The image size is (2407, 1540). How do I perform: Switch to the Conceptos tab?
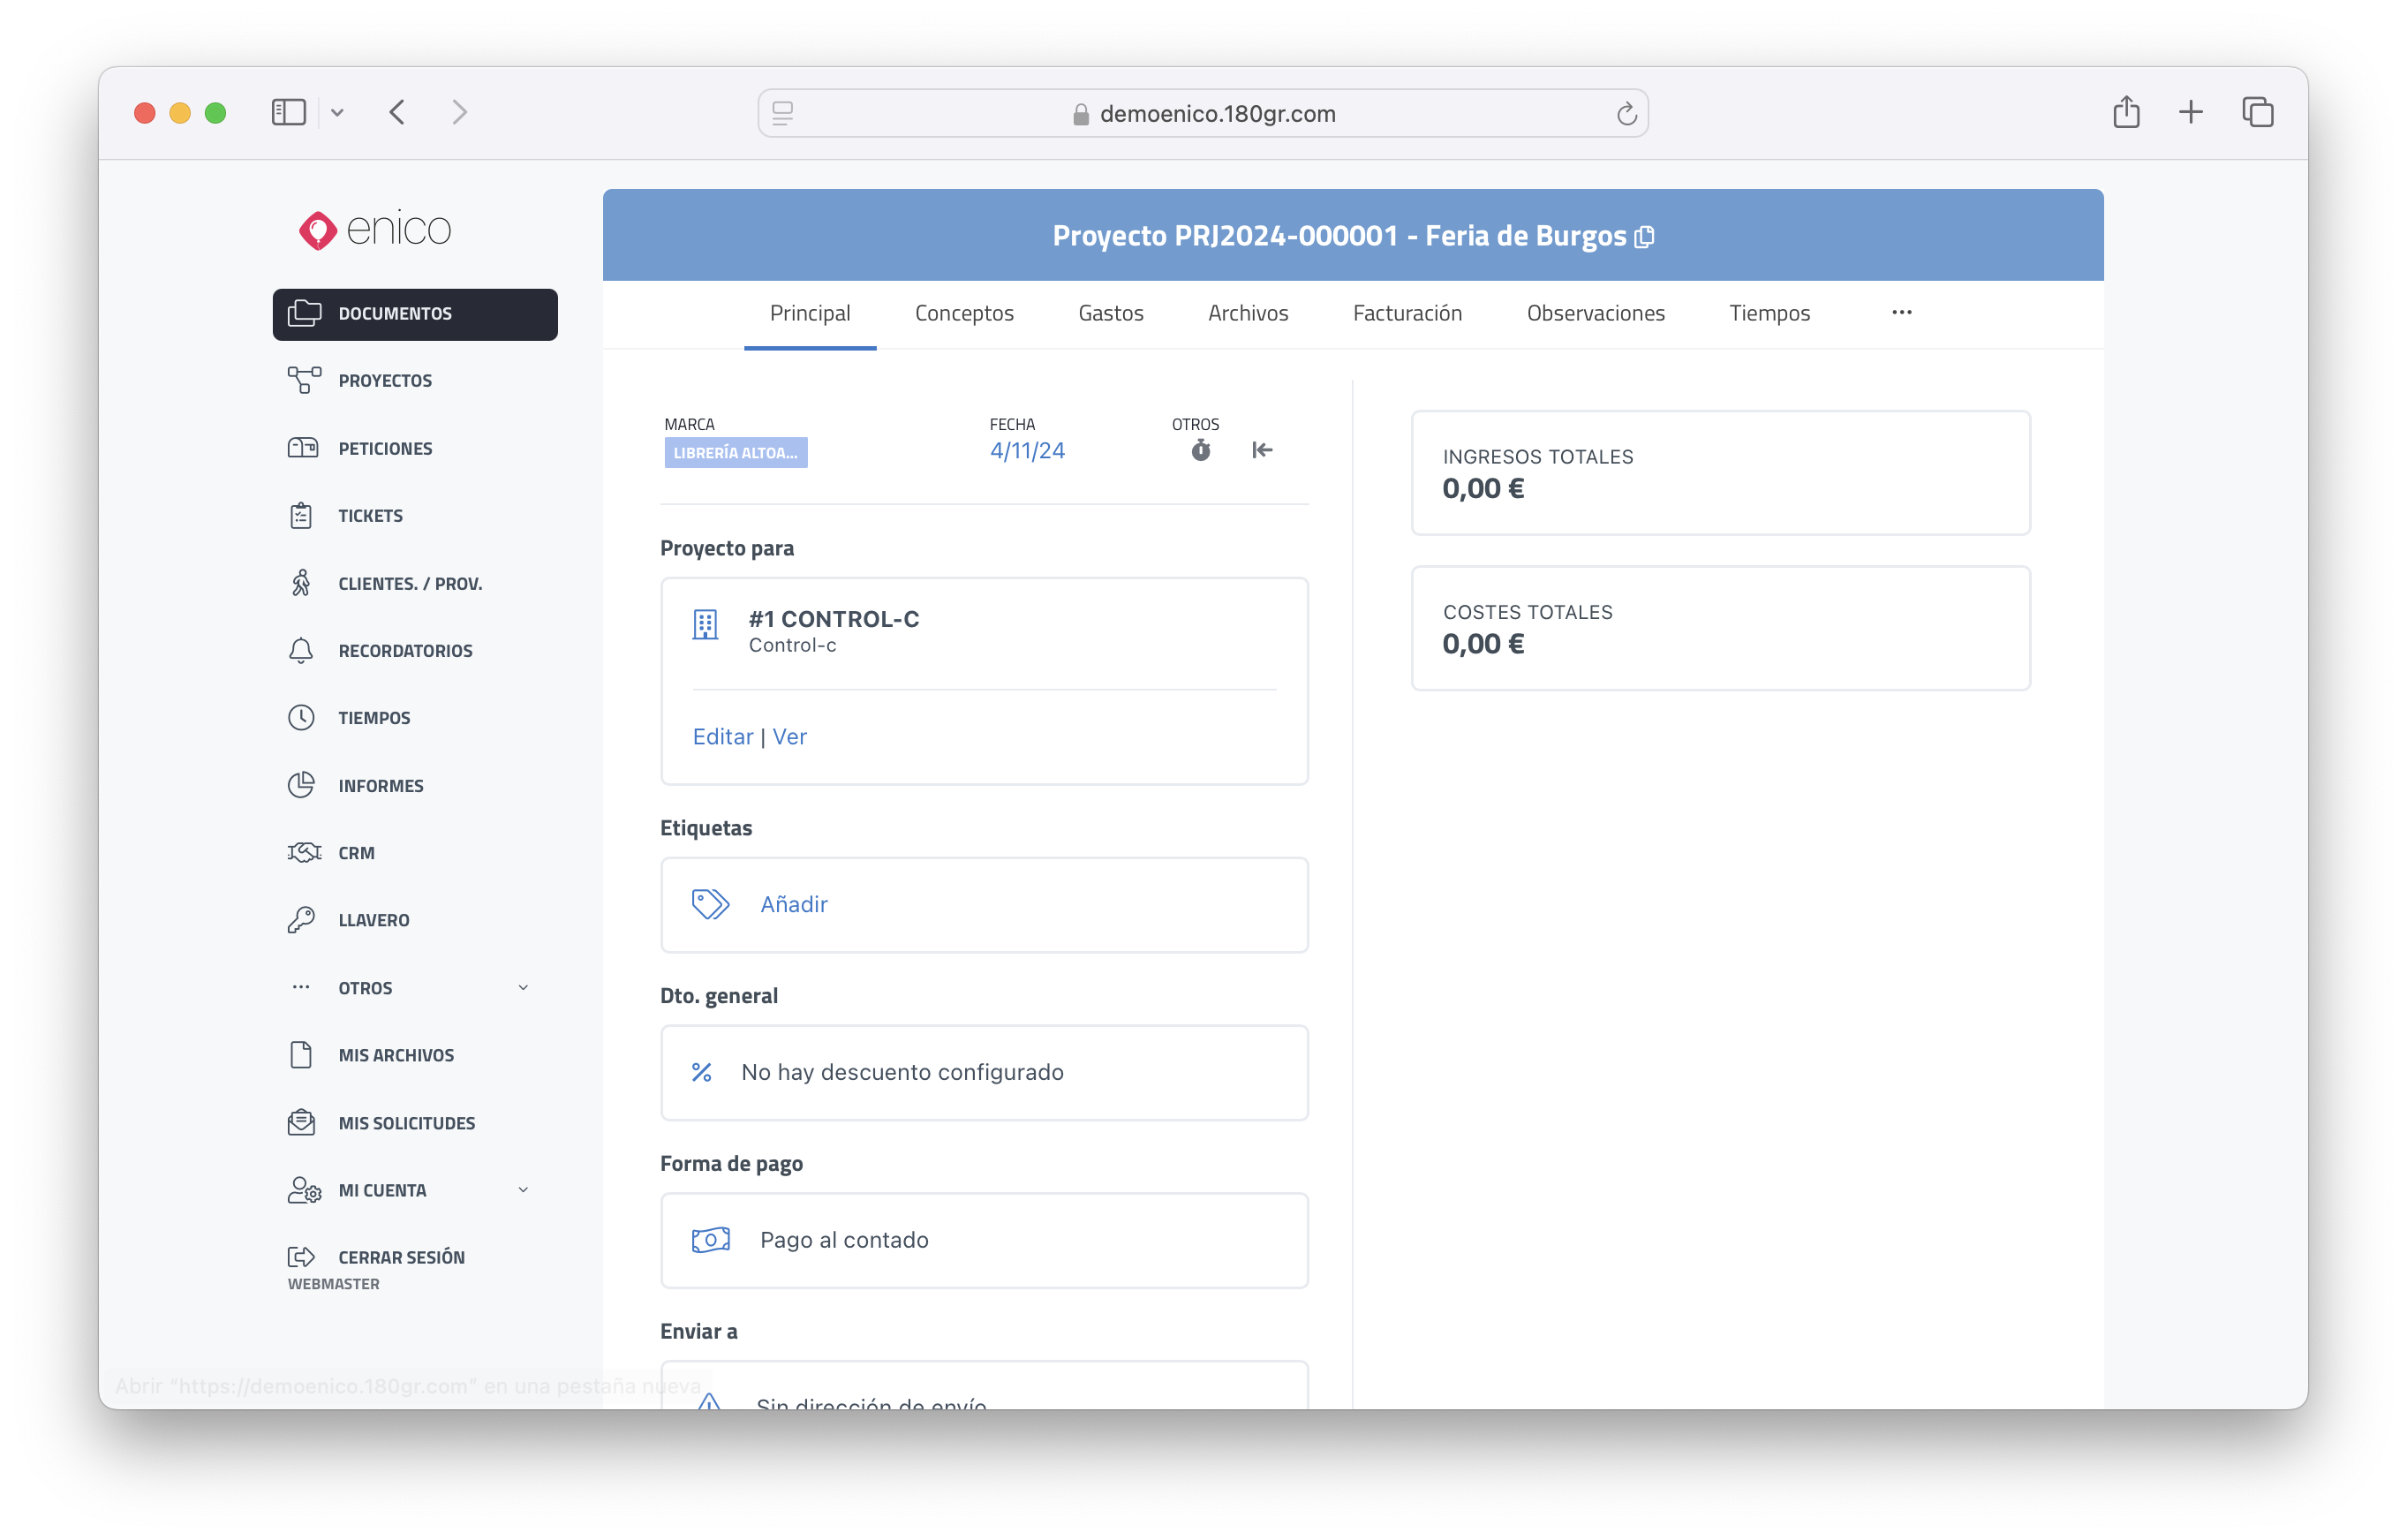coord(963,313)
